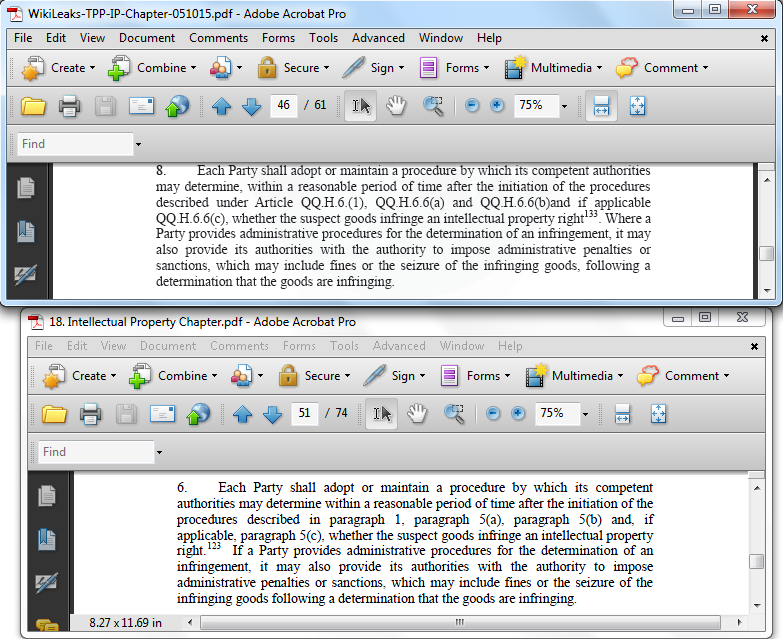This screenshot has width=783, height=639.
Task: Click Print icon in Chapter 18 window
Action: pos(90,414)
